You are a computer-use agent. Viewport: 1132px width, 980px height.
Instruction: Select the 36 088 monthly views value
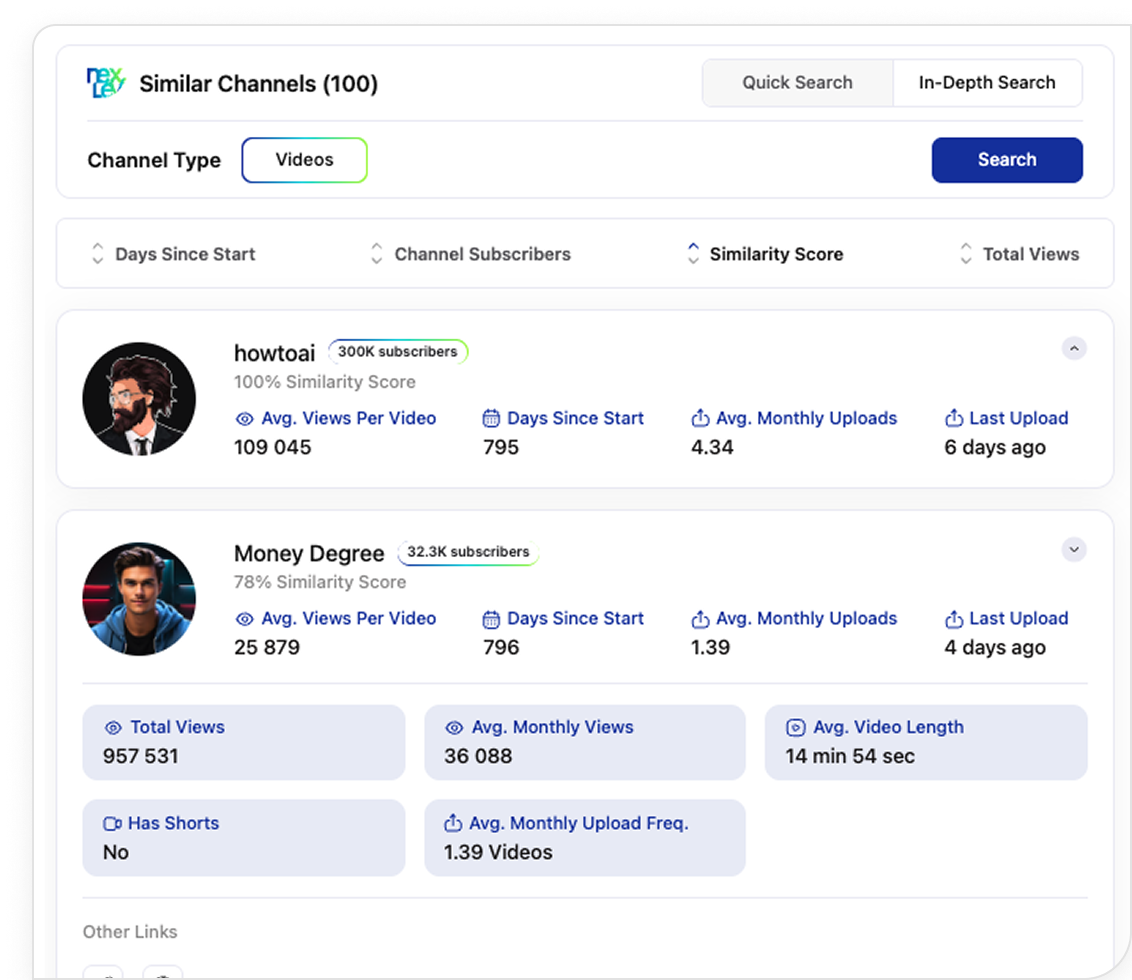(478, 756)
